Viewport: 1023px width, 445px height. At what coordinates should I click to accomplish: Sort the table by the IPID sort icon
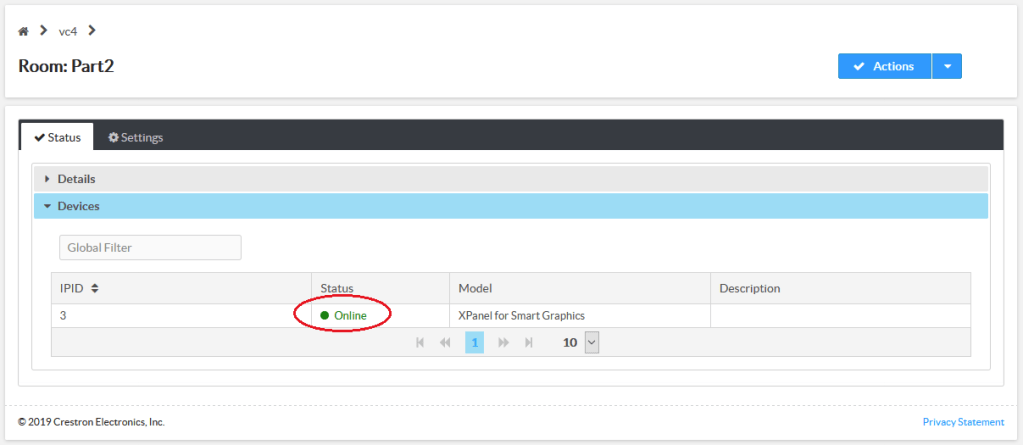click(94, 289)
